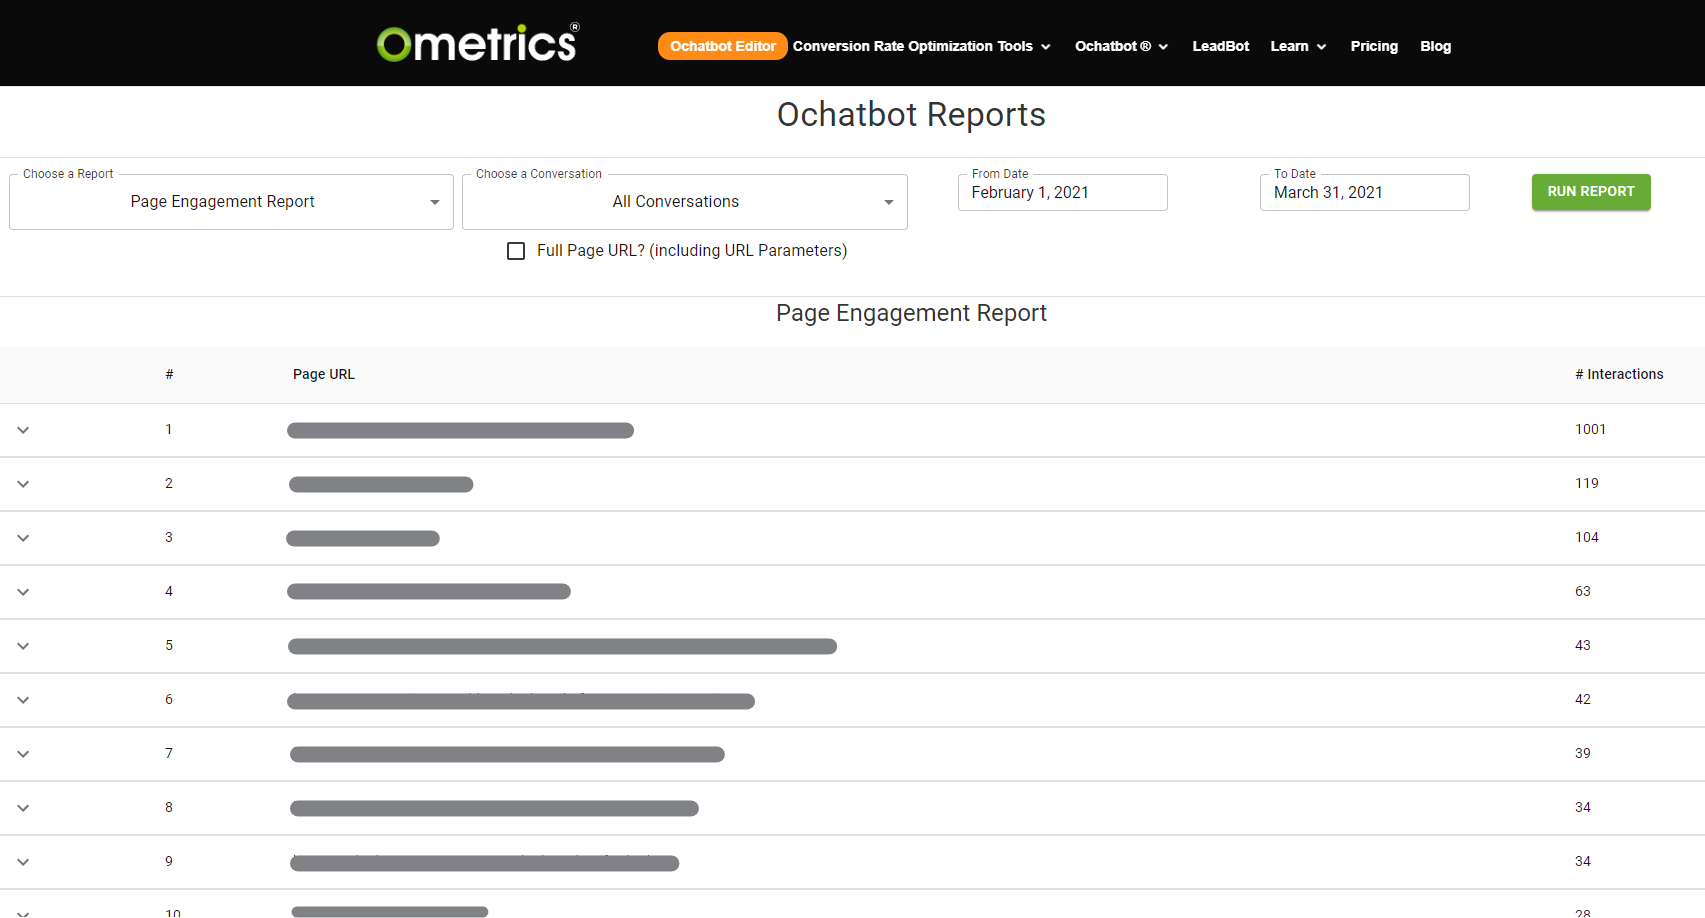
Task: Click the # column header
Action: point(169,374)
